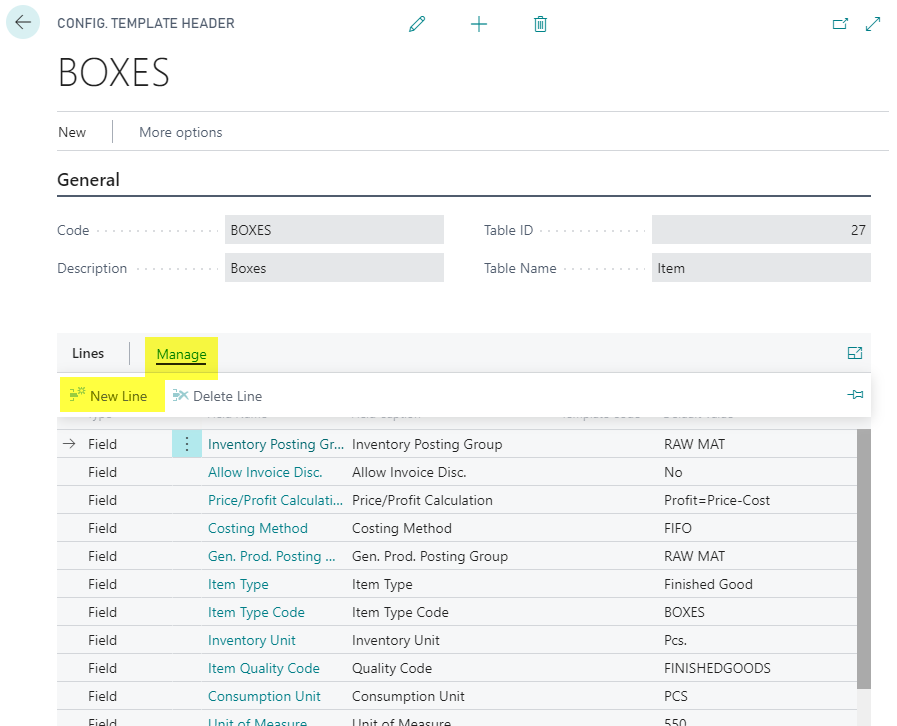
Task: Click Field caption Costing Method
Action: (402, 529)
